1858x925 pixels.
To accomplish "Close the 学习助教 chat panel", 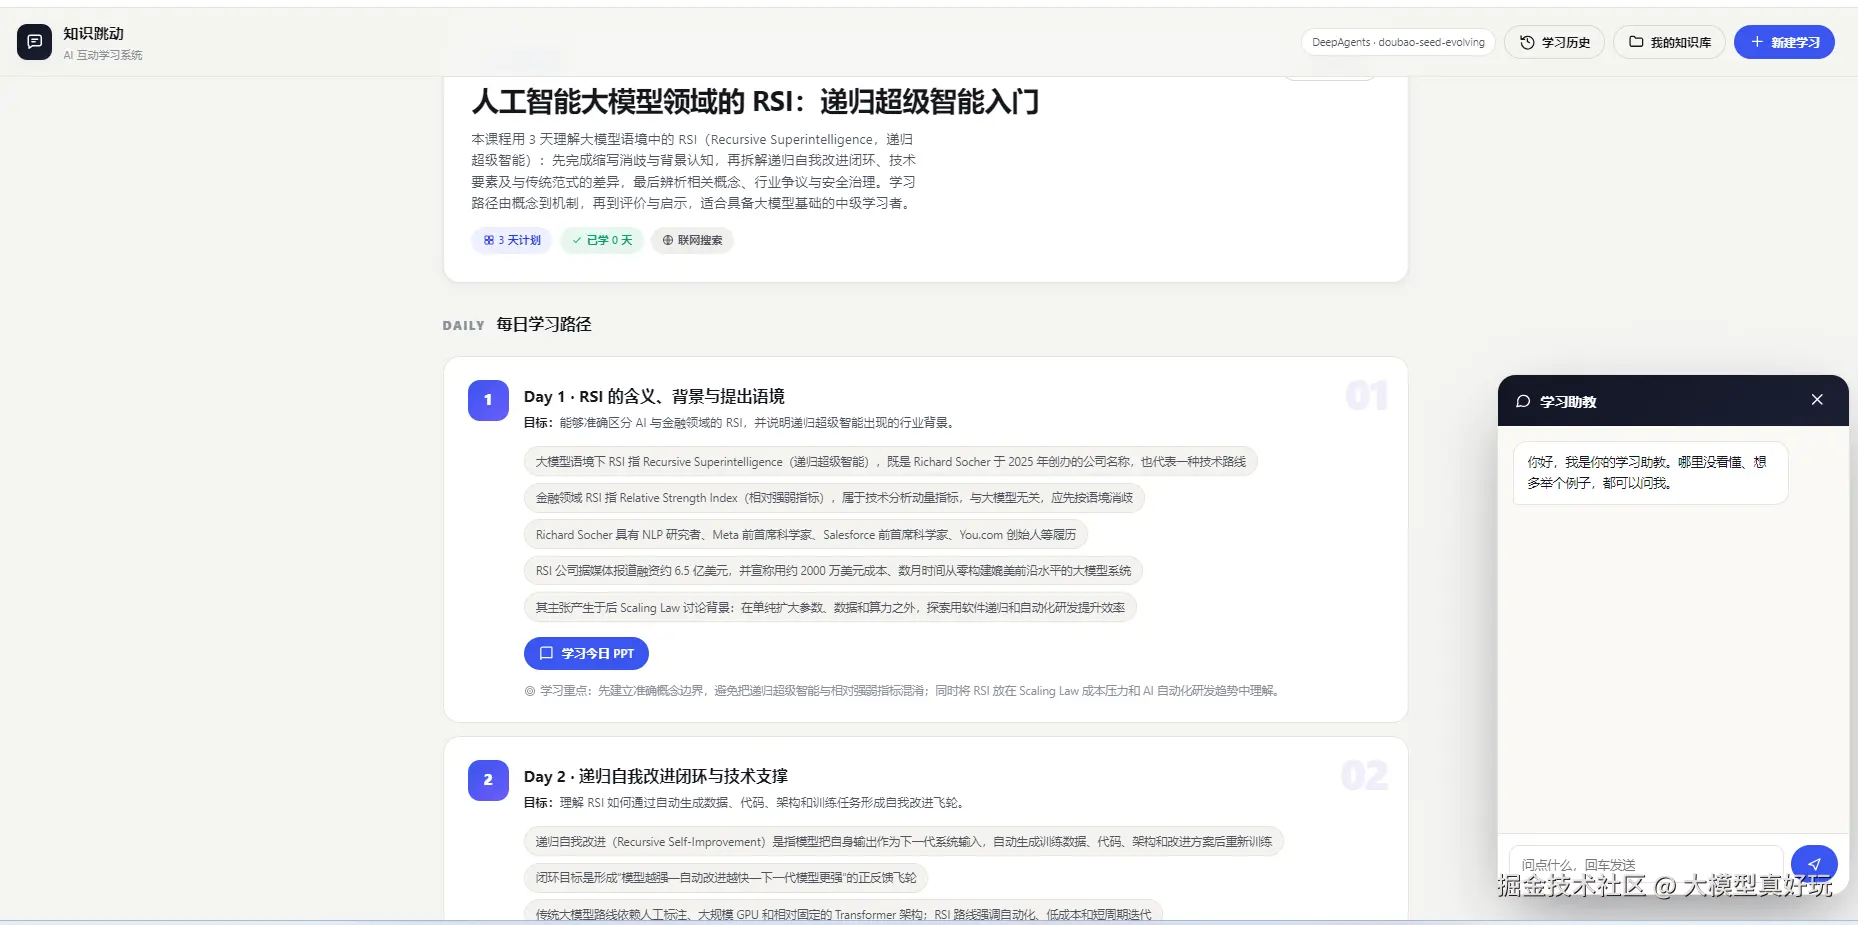I will tap(1817, 400).
